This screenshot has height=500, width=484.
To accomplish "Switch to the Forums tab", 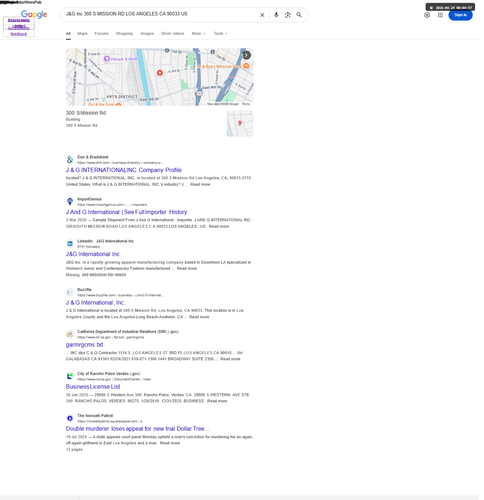I will tap(101, 33).
